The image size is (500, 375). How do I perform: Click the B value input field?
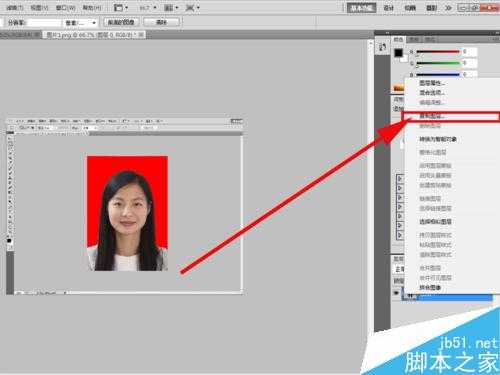469,74
